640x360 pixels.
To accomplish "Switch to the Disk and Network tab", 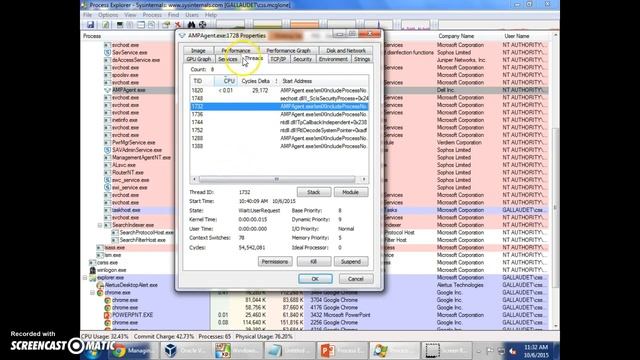I will (x=346, y=51).
